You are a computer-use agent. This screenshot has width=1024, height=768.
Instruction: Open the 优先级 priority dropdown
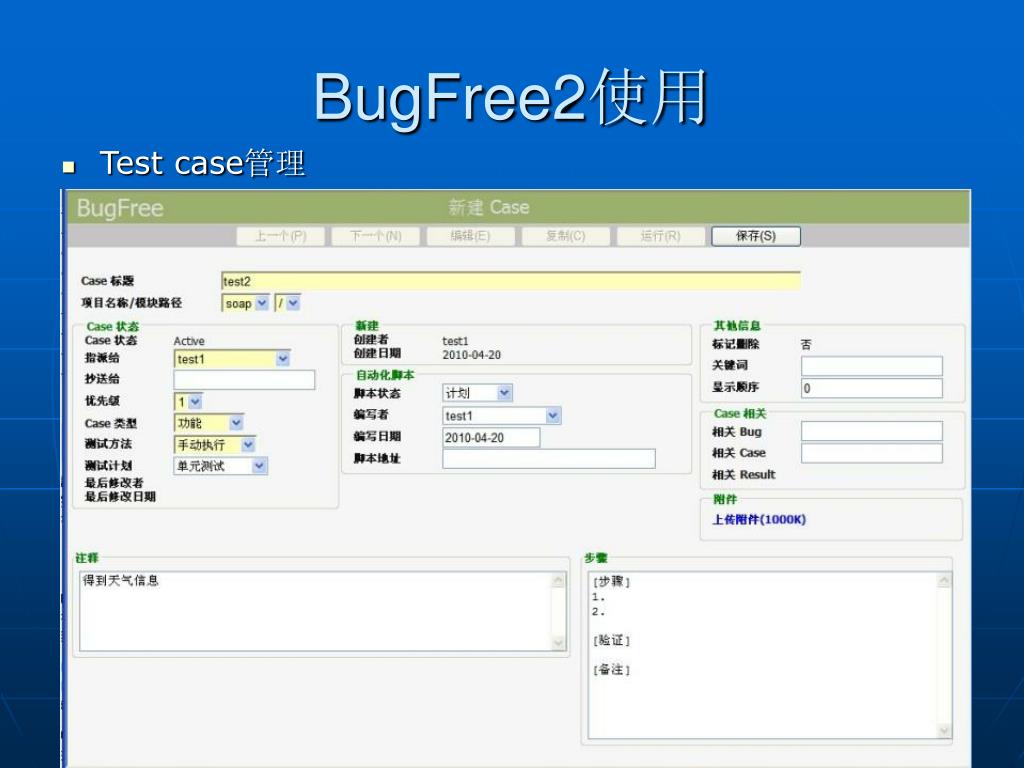click(188, 401)
